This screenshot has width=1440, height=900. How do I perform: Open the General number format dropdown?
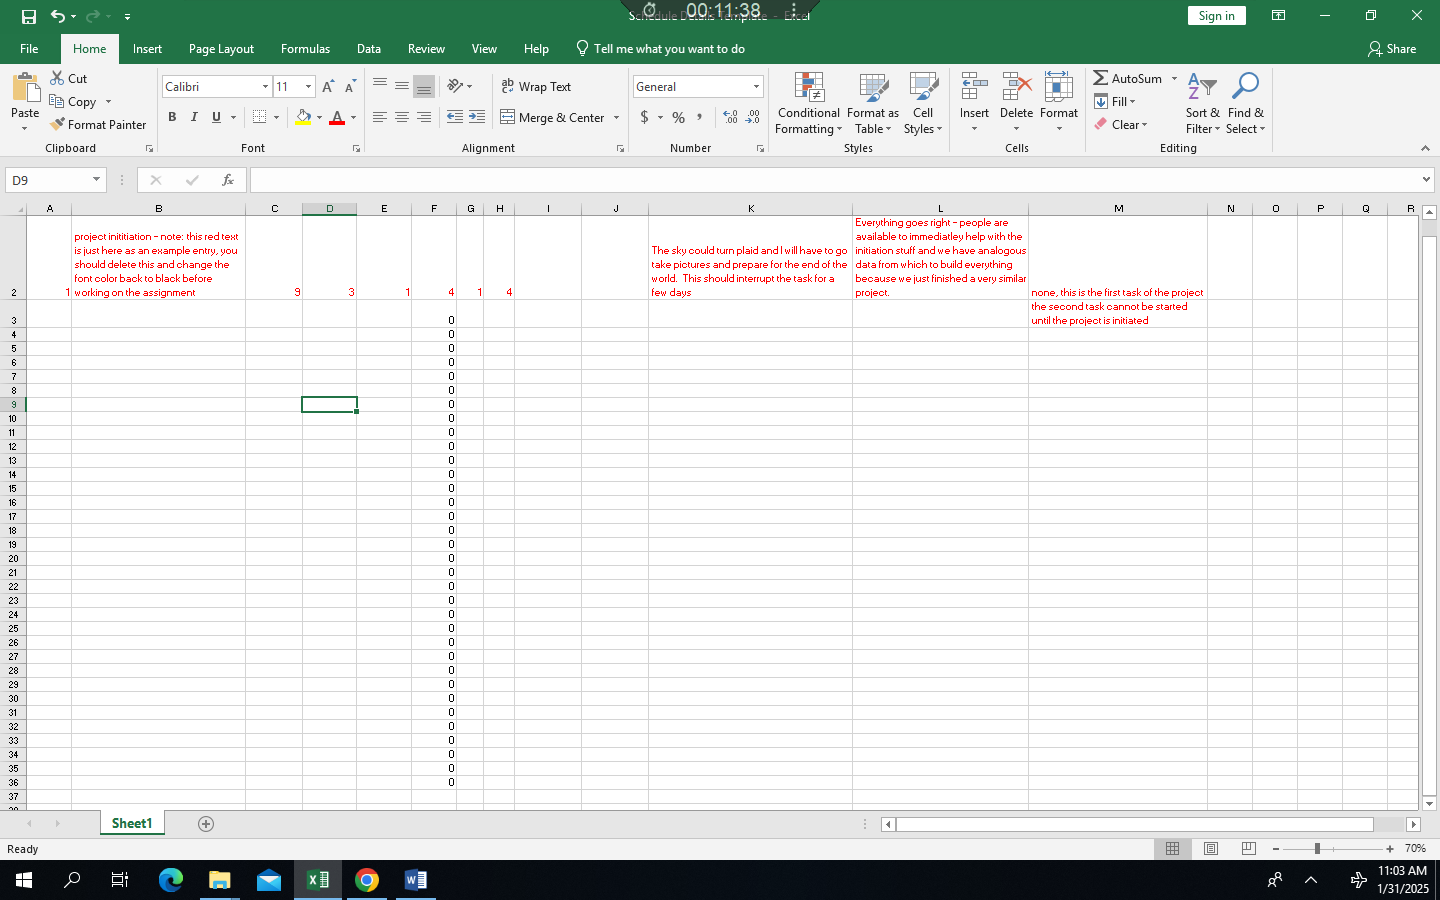[756, 86]
